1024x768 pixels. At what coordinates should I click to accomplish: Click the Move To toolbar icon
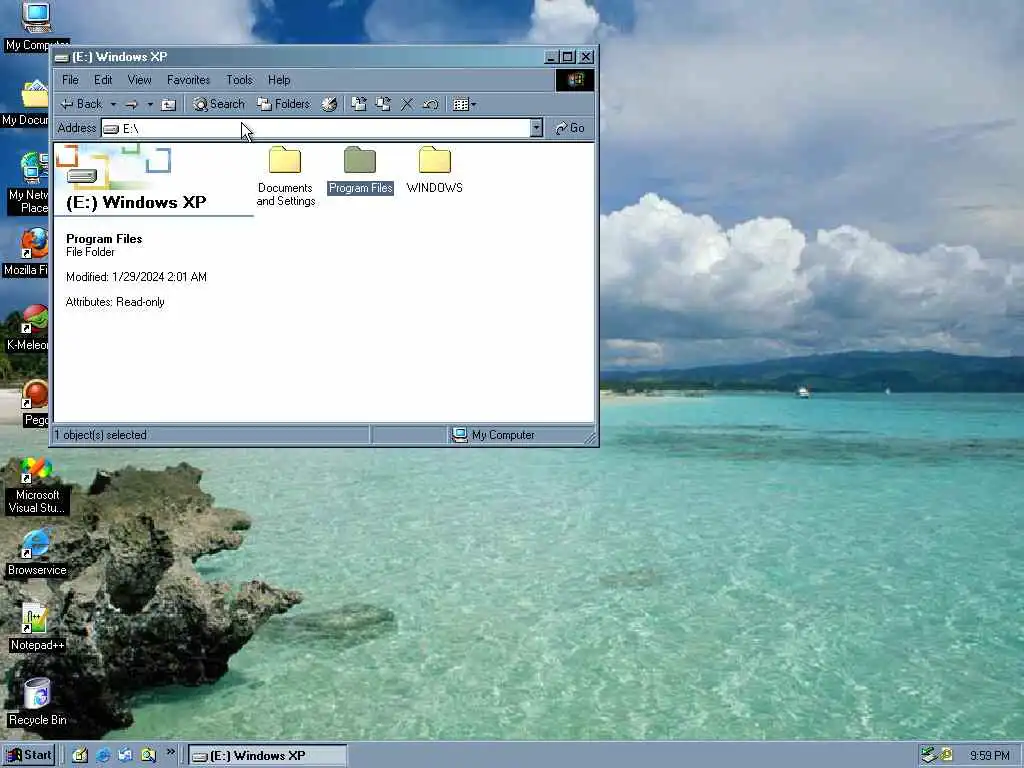point(359,104)
